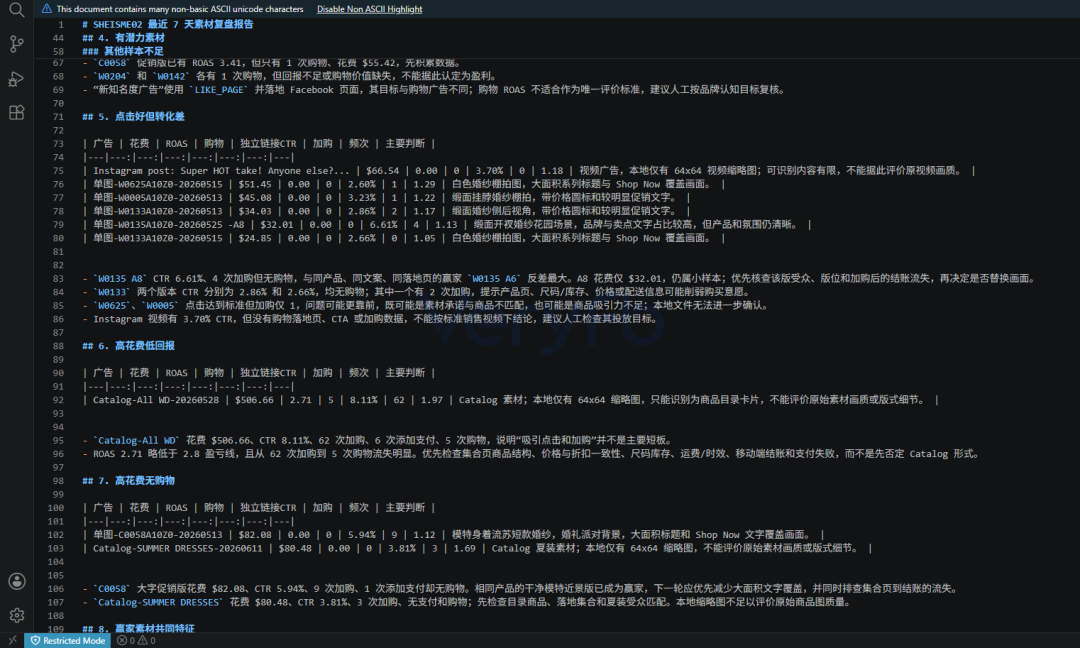Viewport: 1080px width, 648px height.
Task: Open the Accounts menu icon
Action: [x=17, y=581]
